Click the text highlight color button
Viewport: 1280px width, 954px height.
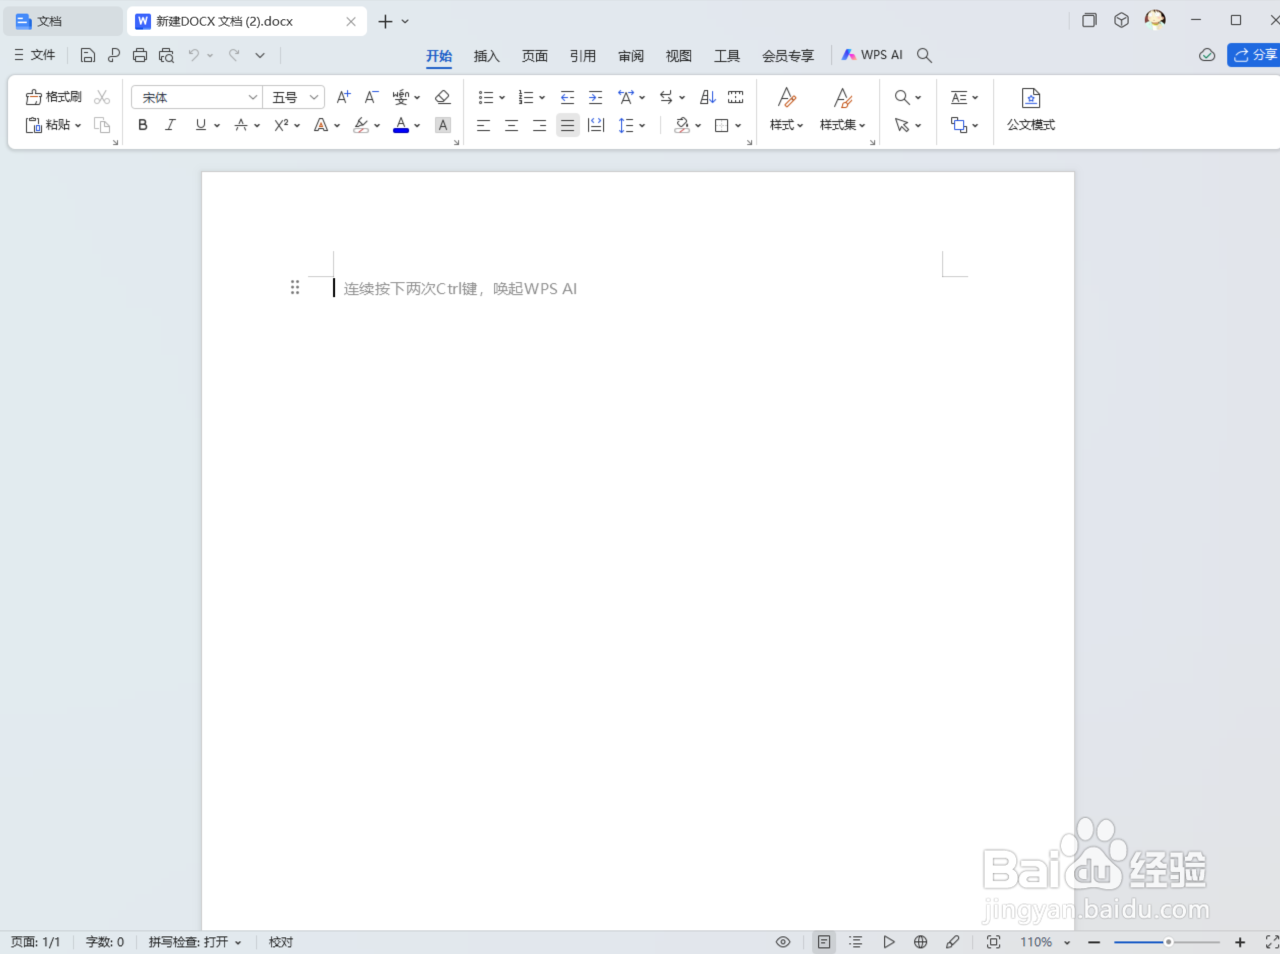coord(362,125)
